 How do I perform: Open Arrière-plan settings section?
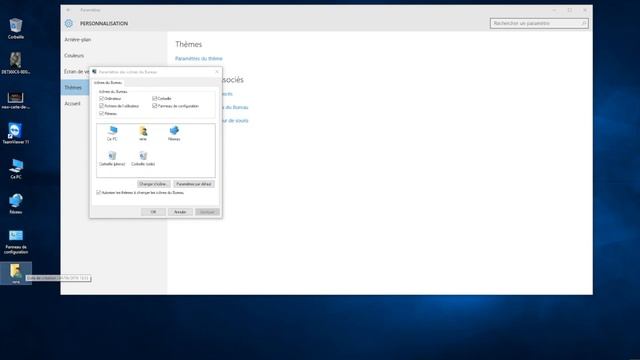(78, 40)
